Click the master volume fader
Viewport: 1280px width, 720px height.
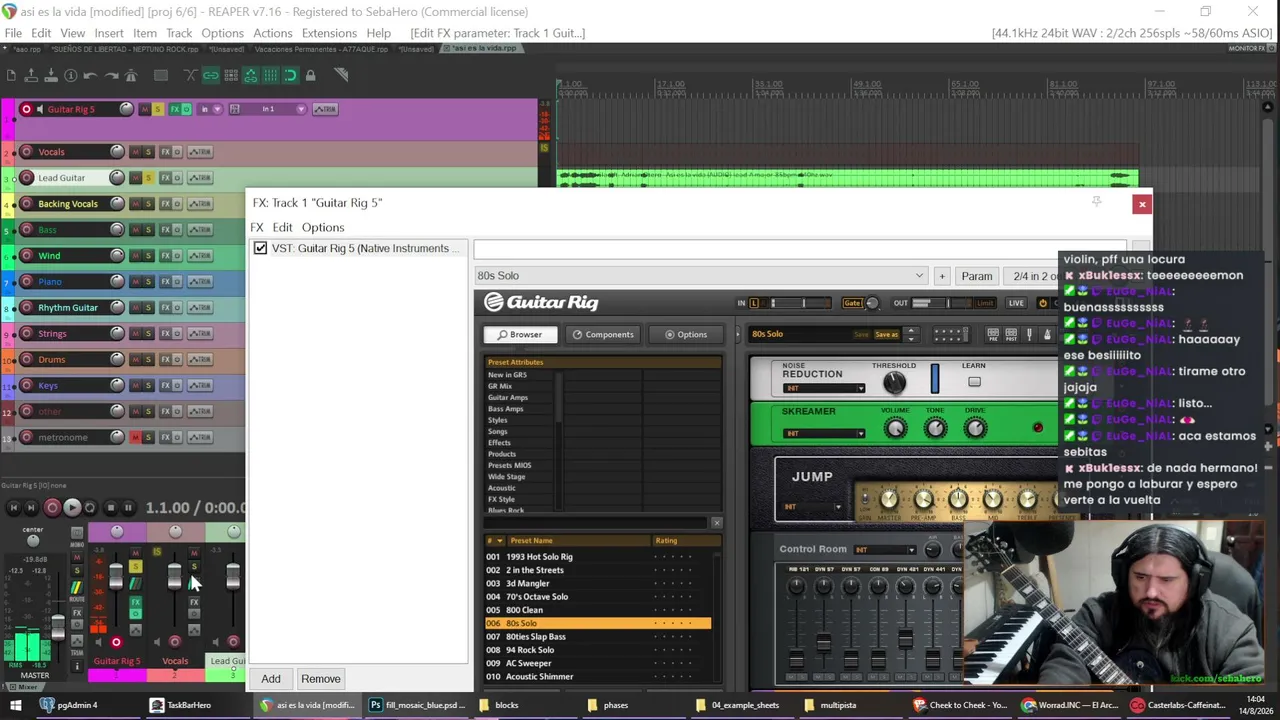58,626
